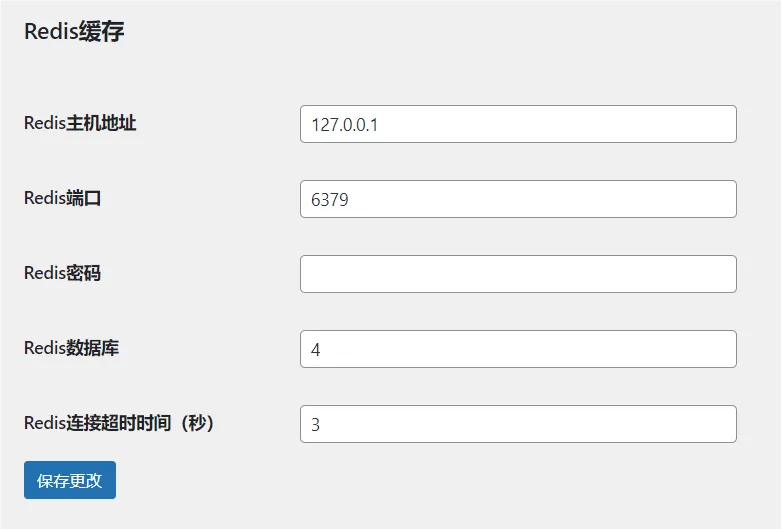Click the Redis连接超时时间（秒）label

tap(119, 423)
